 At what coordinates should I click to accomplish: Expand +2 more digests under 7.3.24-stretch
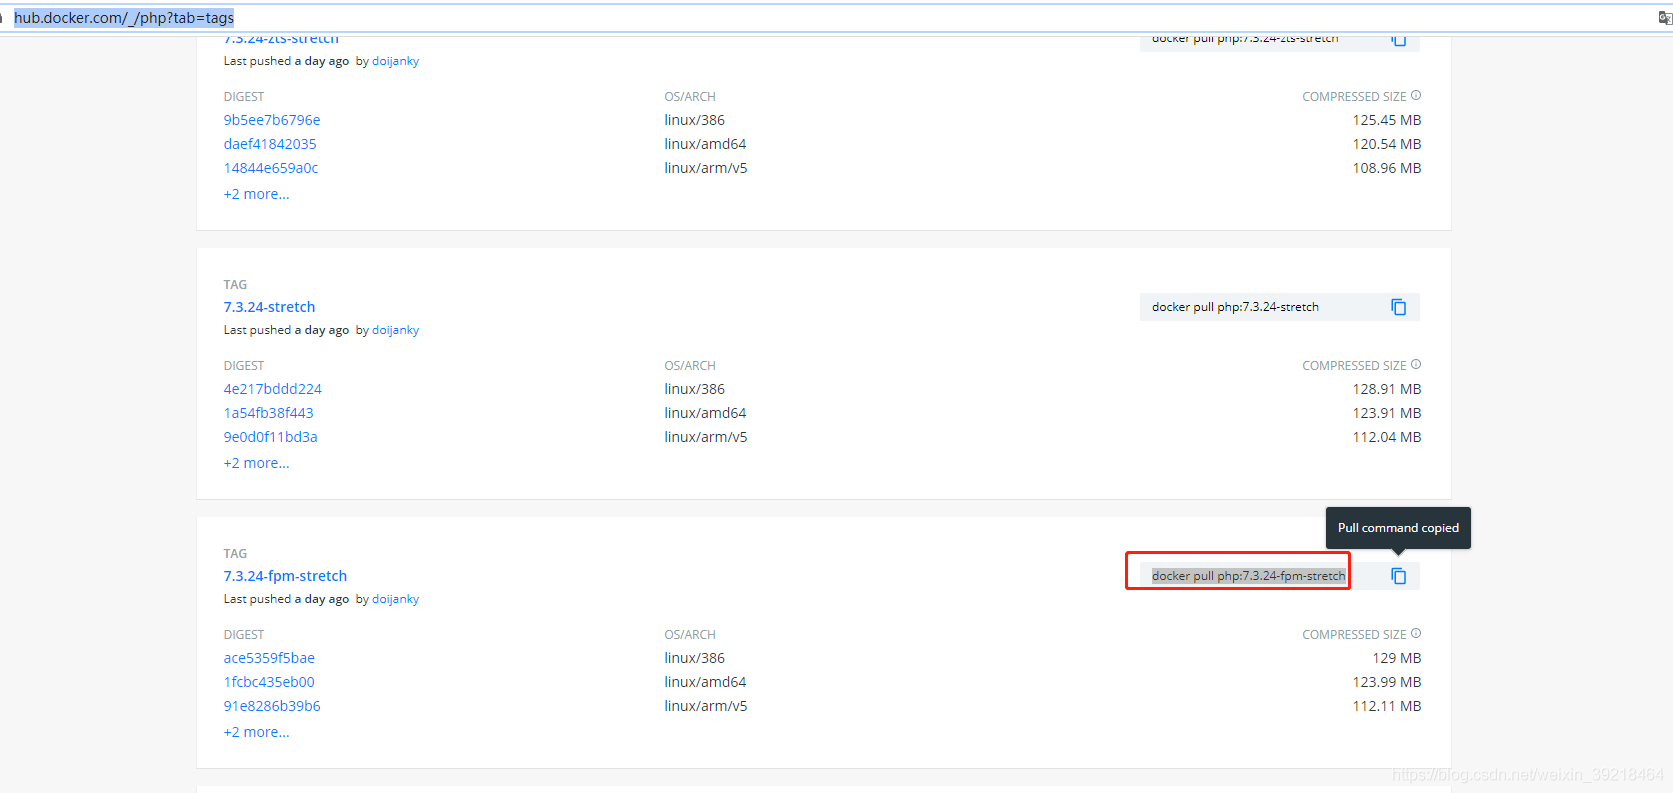coord(256,463)
